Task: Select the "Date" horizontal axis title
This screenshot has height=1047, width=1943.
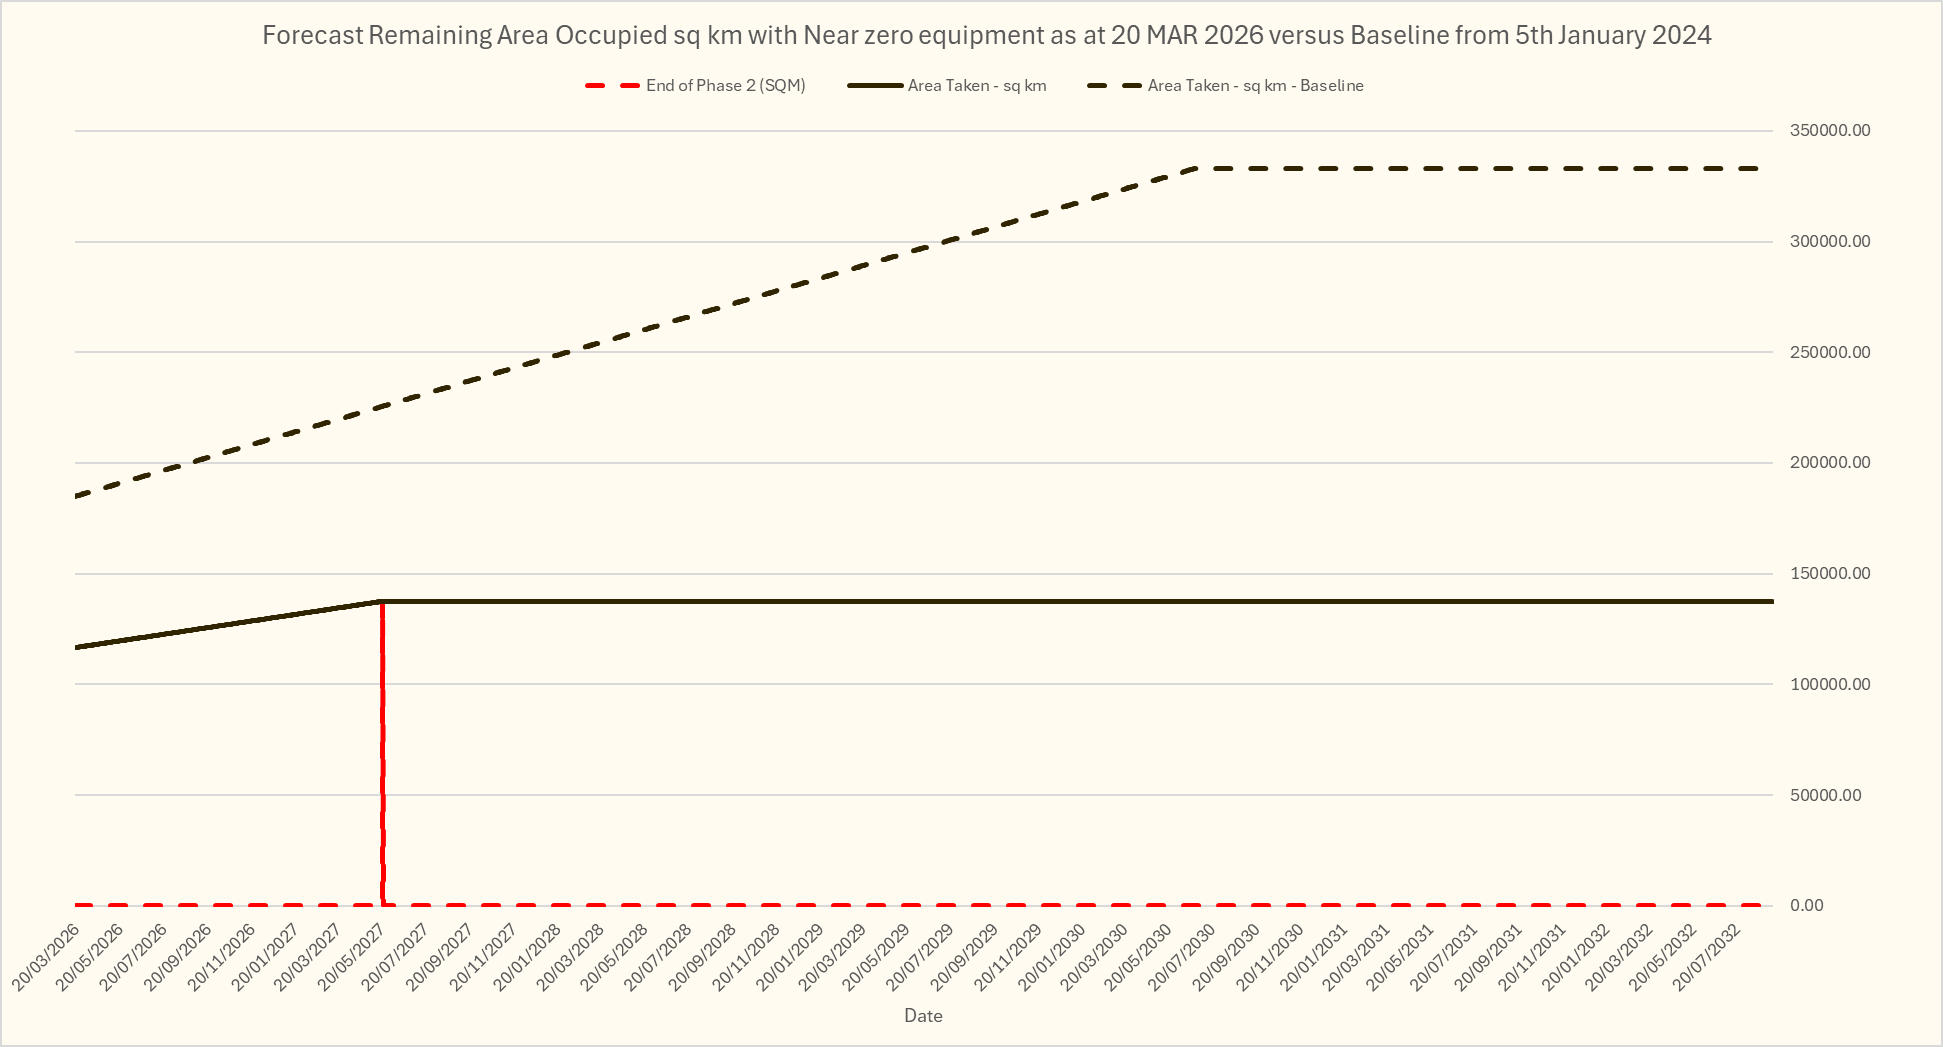Action: tap(922, 1016)
